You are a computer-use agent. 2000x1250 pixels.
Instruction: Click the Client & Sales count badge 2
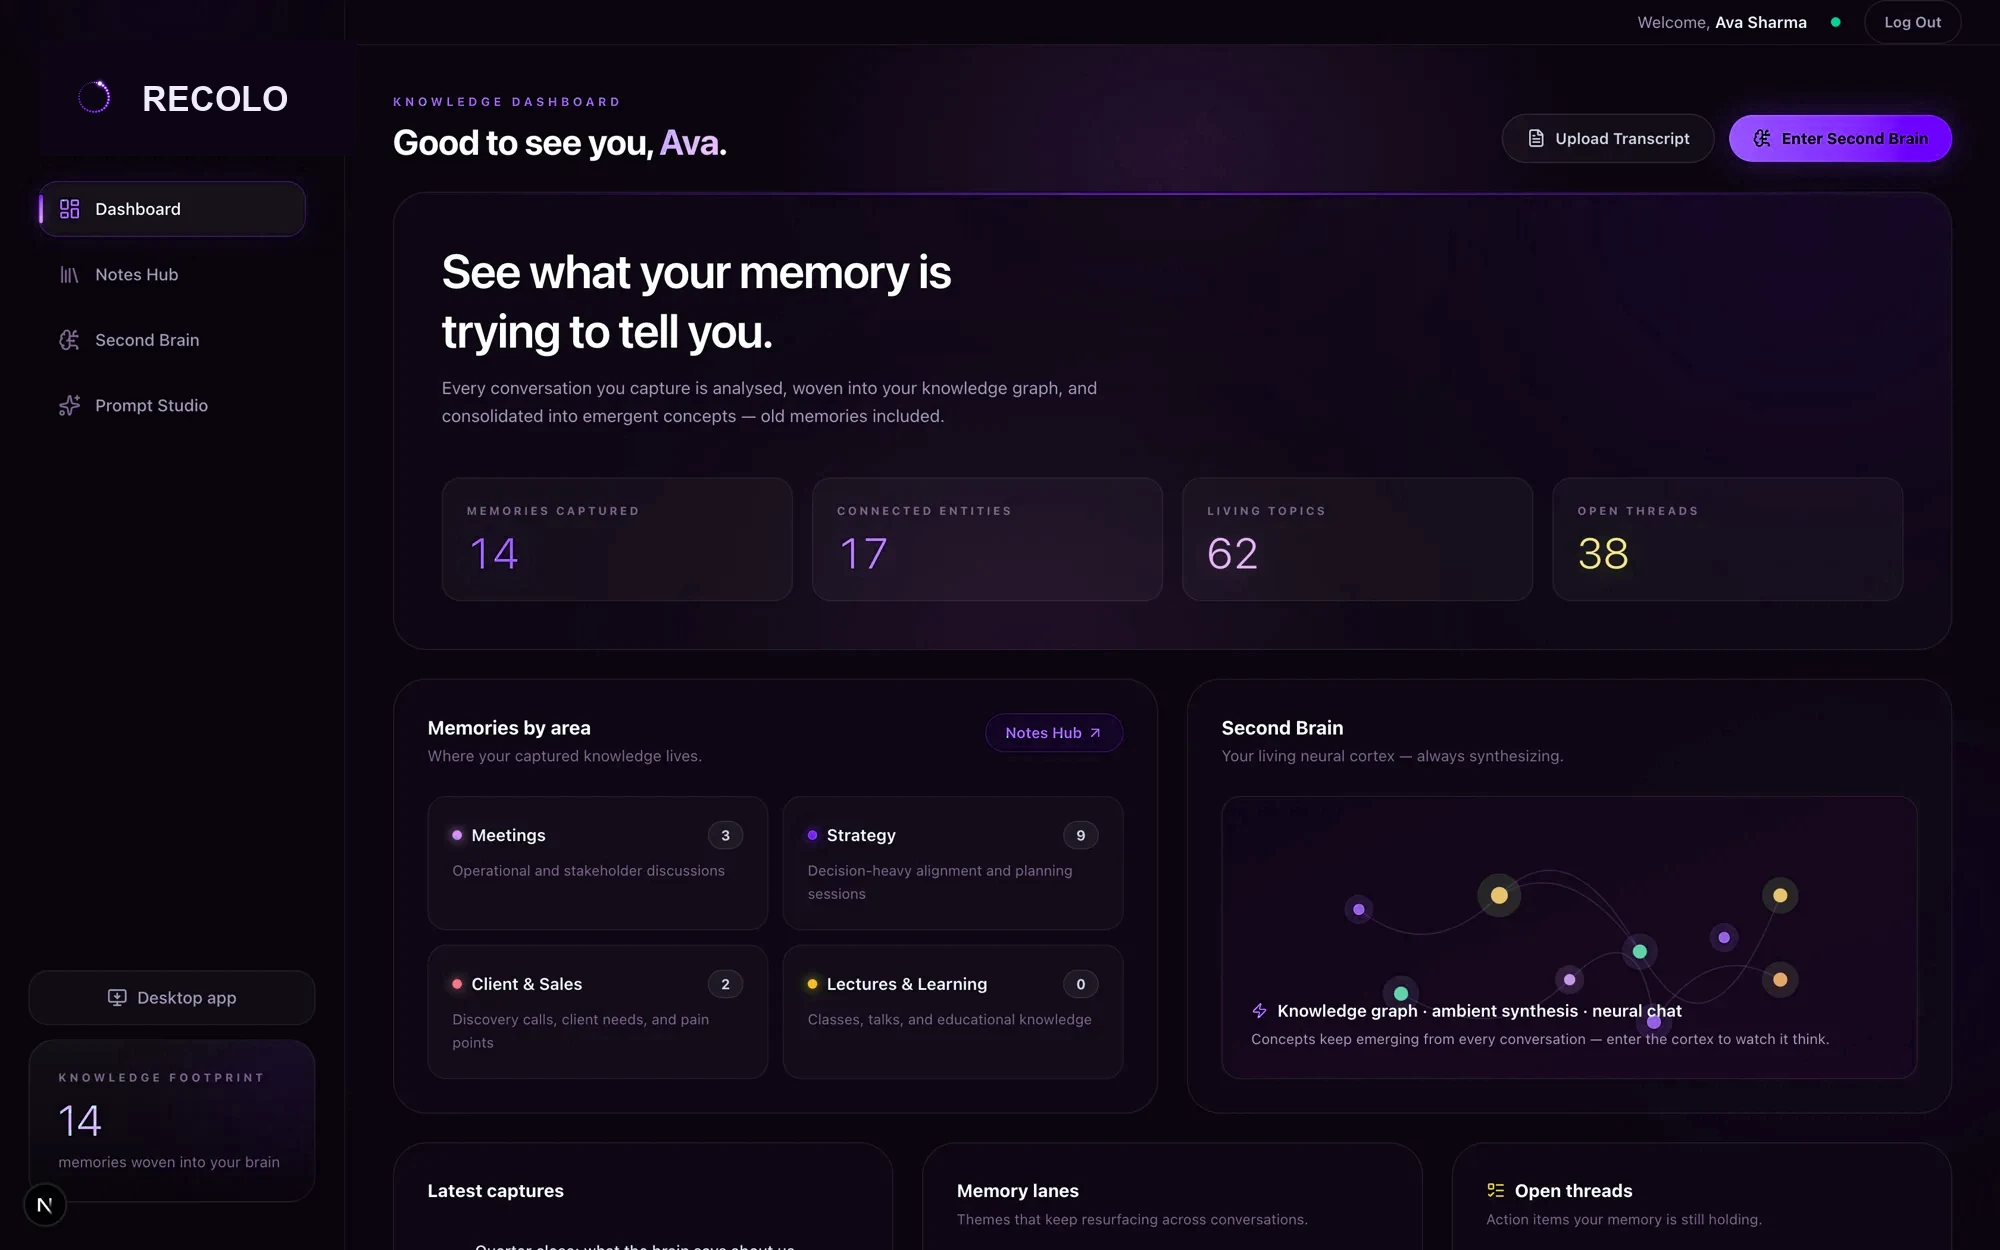pyautogui.click(x=725, y=984)
